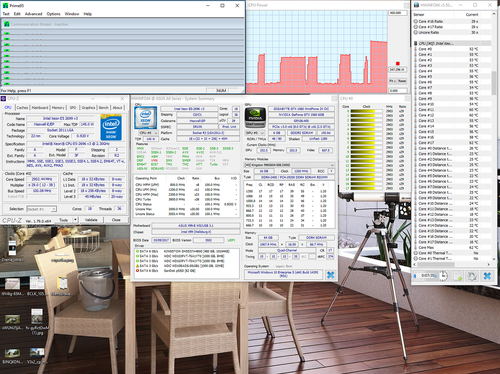This screenshot has width=500, height=374.
Task: Select the folder icon on the desktop
Action: pos(61,284)
